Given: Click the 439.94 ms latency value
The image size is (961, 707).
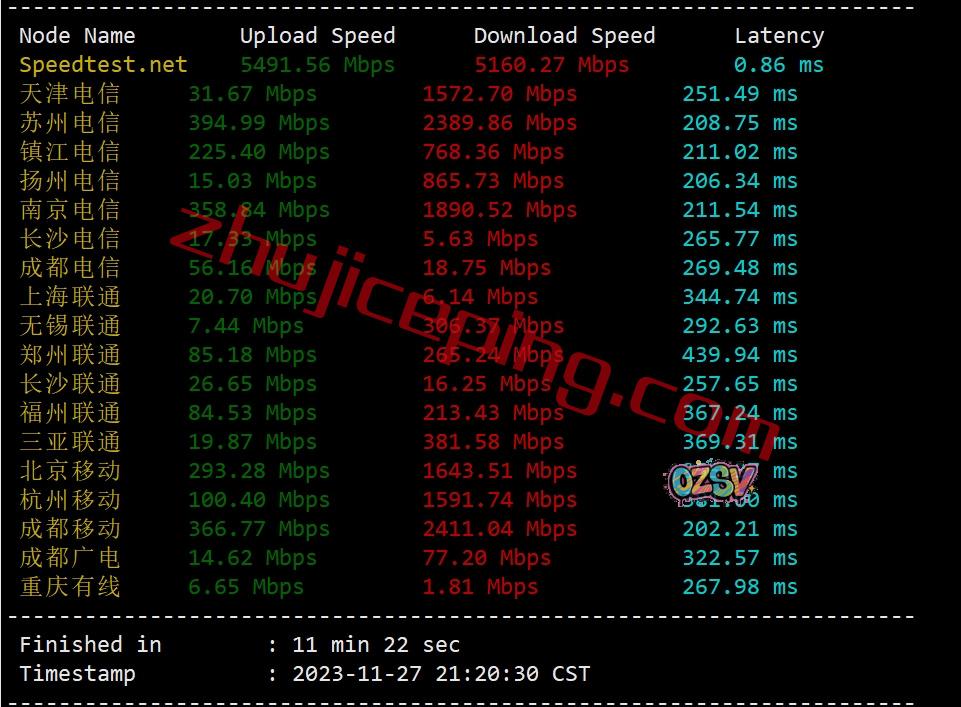Looking at the screenshot, I should pyautogui.click(x=740, y=355).
